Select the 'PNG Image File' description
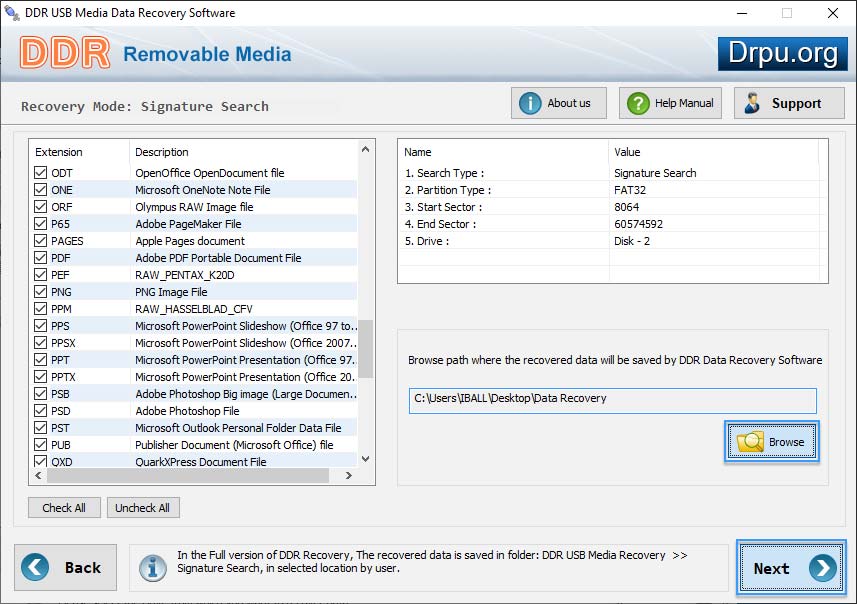The image size is (857, 604). click(x=171, y=292)
